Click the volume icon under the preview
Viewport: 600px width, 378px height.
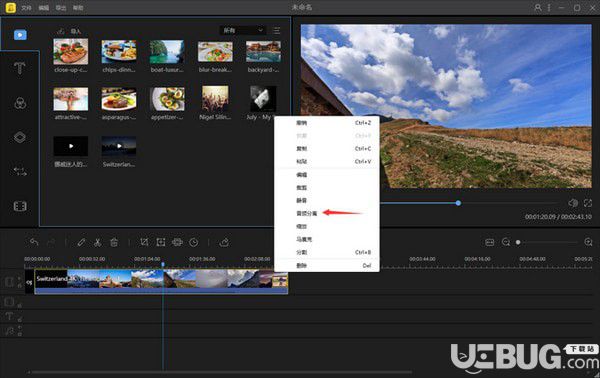[573, 203]
